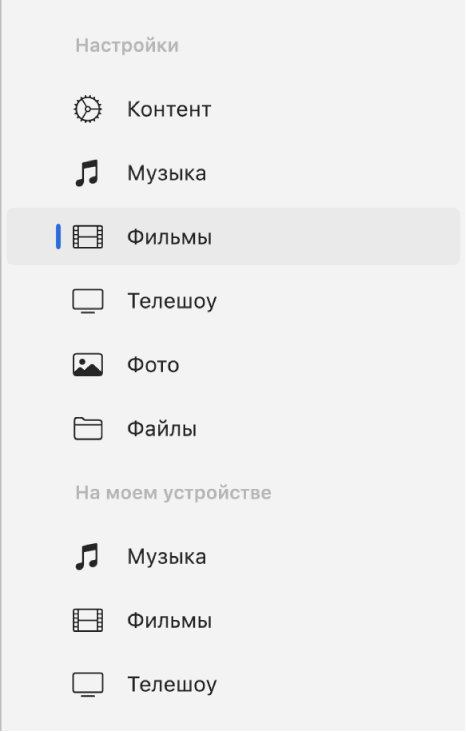The height and width of the screenshot is (732, 466).
Task: Click TV icon under На моем устройстве
Action: [x=88, y=684]
